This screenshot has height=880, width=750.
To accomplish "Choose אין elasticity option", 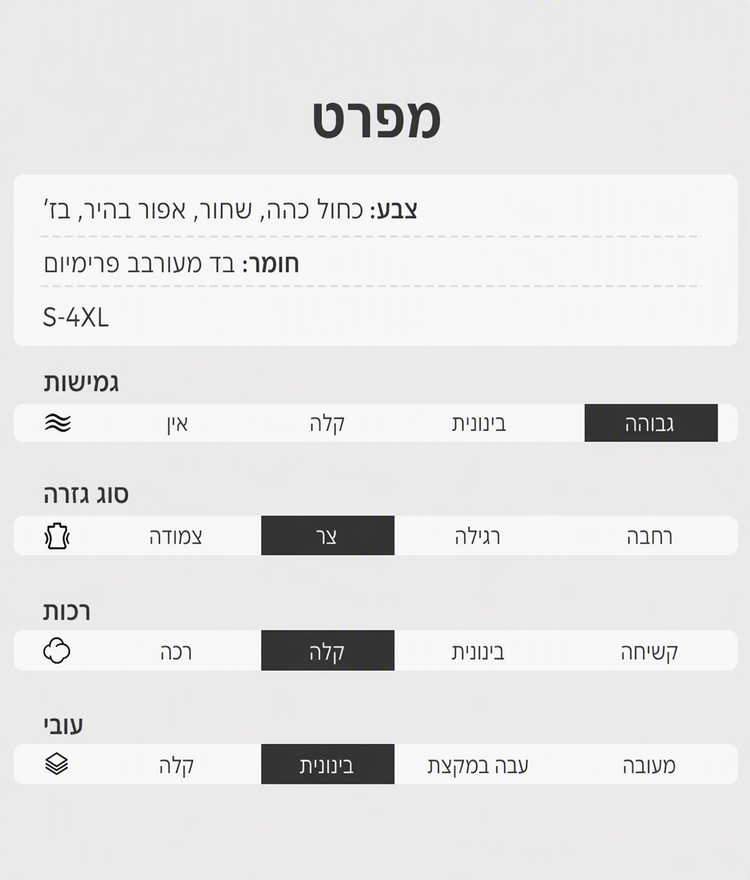I will point(177,424).
